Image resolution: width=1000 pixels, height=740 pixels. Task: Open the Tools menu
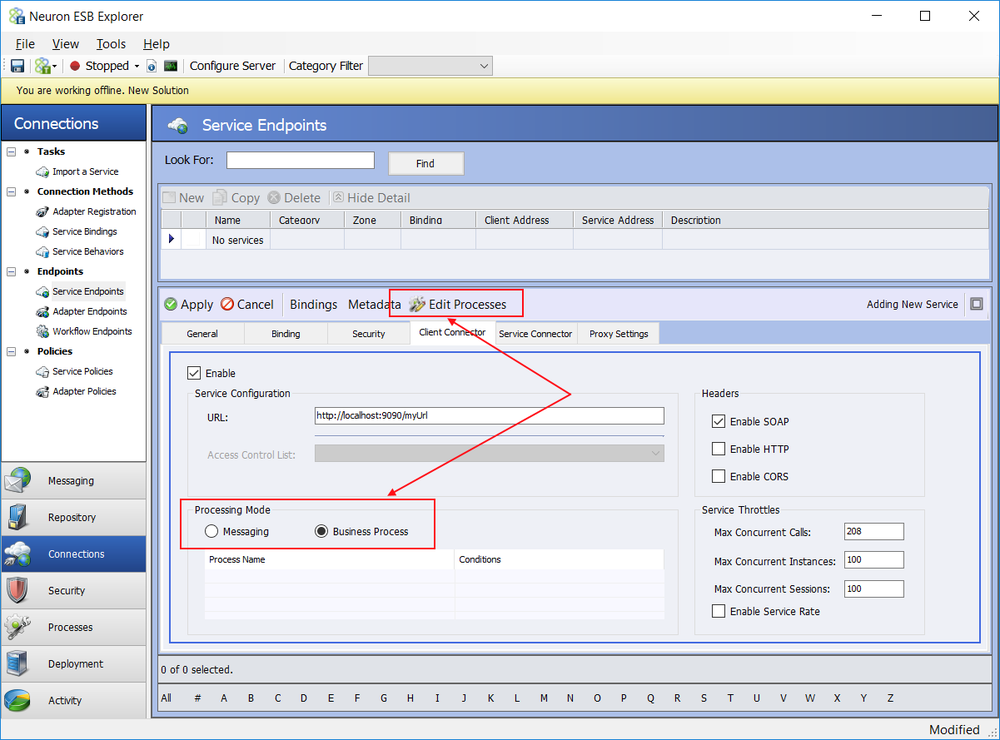pos(111,44)
